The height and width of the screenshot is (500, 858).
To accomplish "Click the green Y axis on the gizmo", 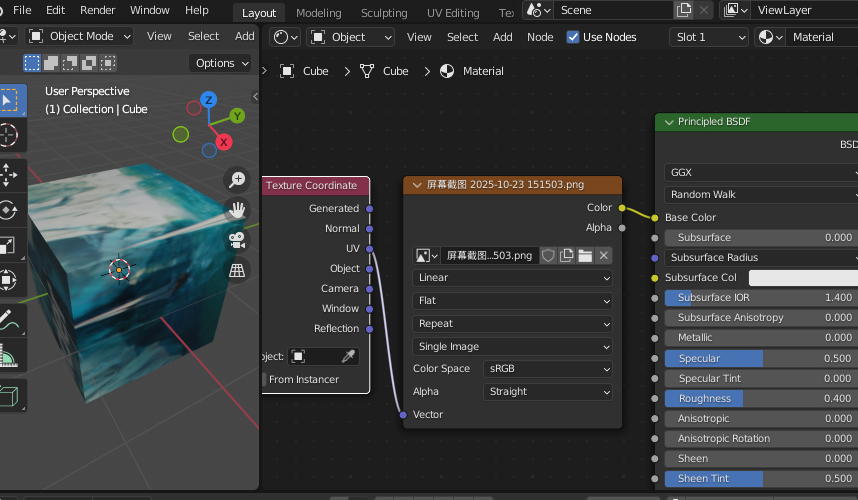I will [237, 116].
